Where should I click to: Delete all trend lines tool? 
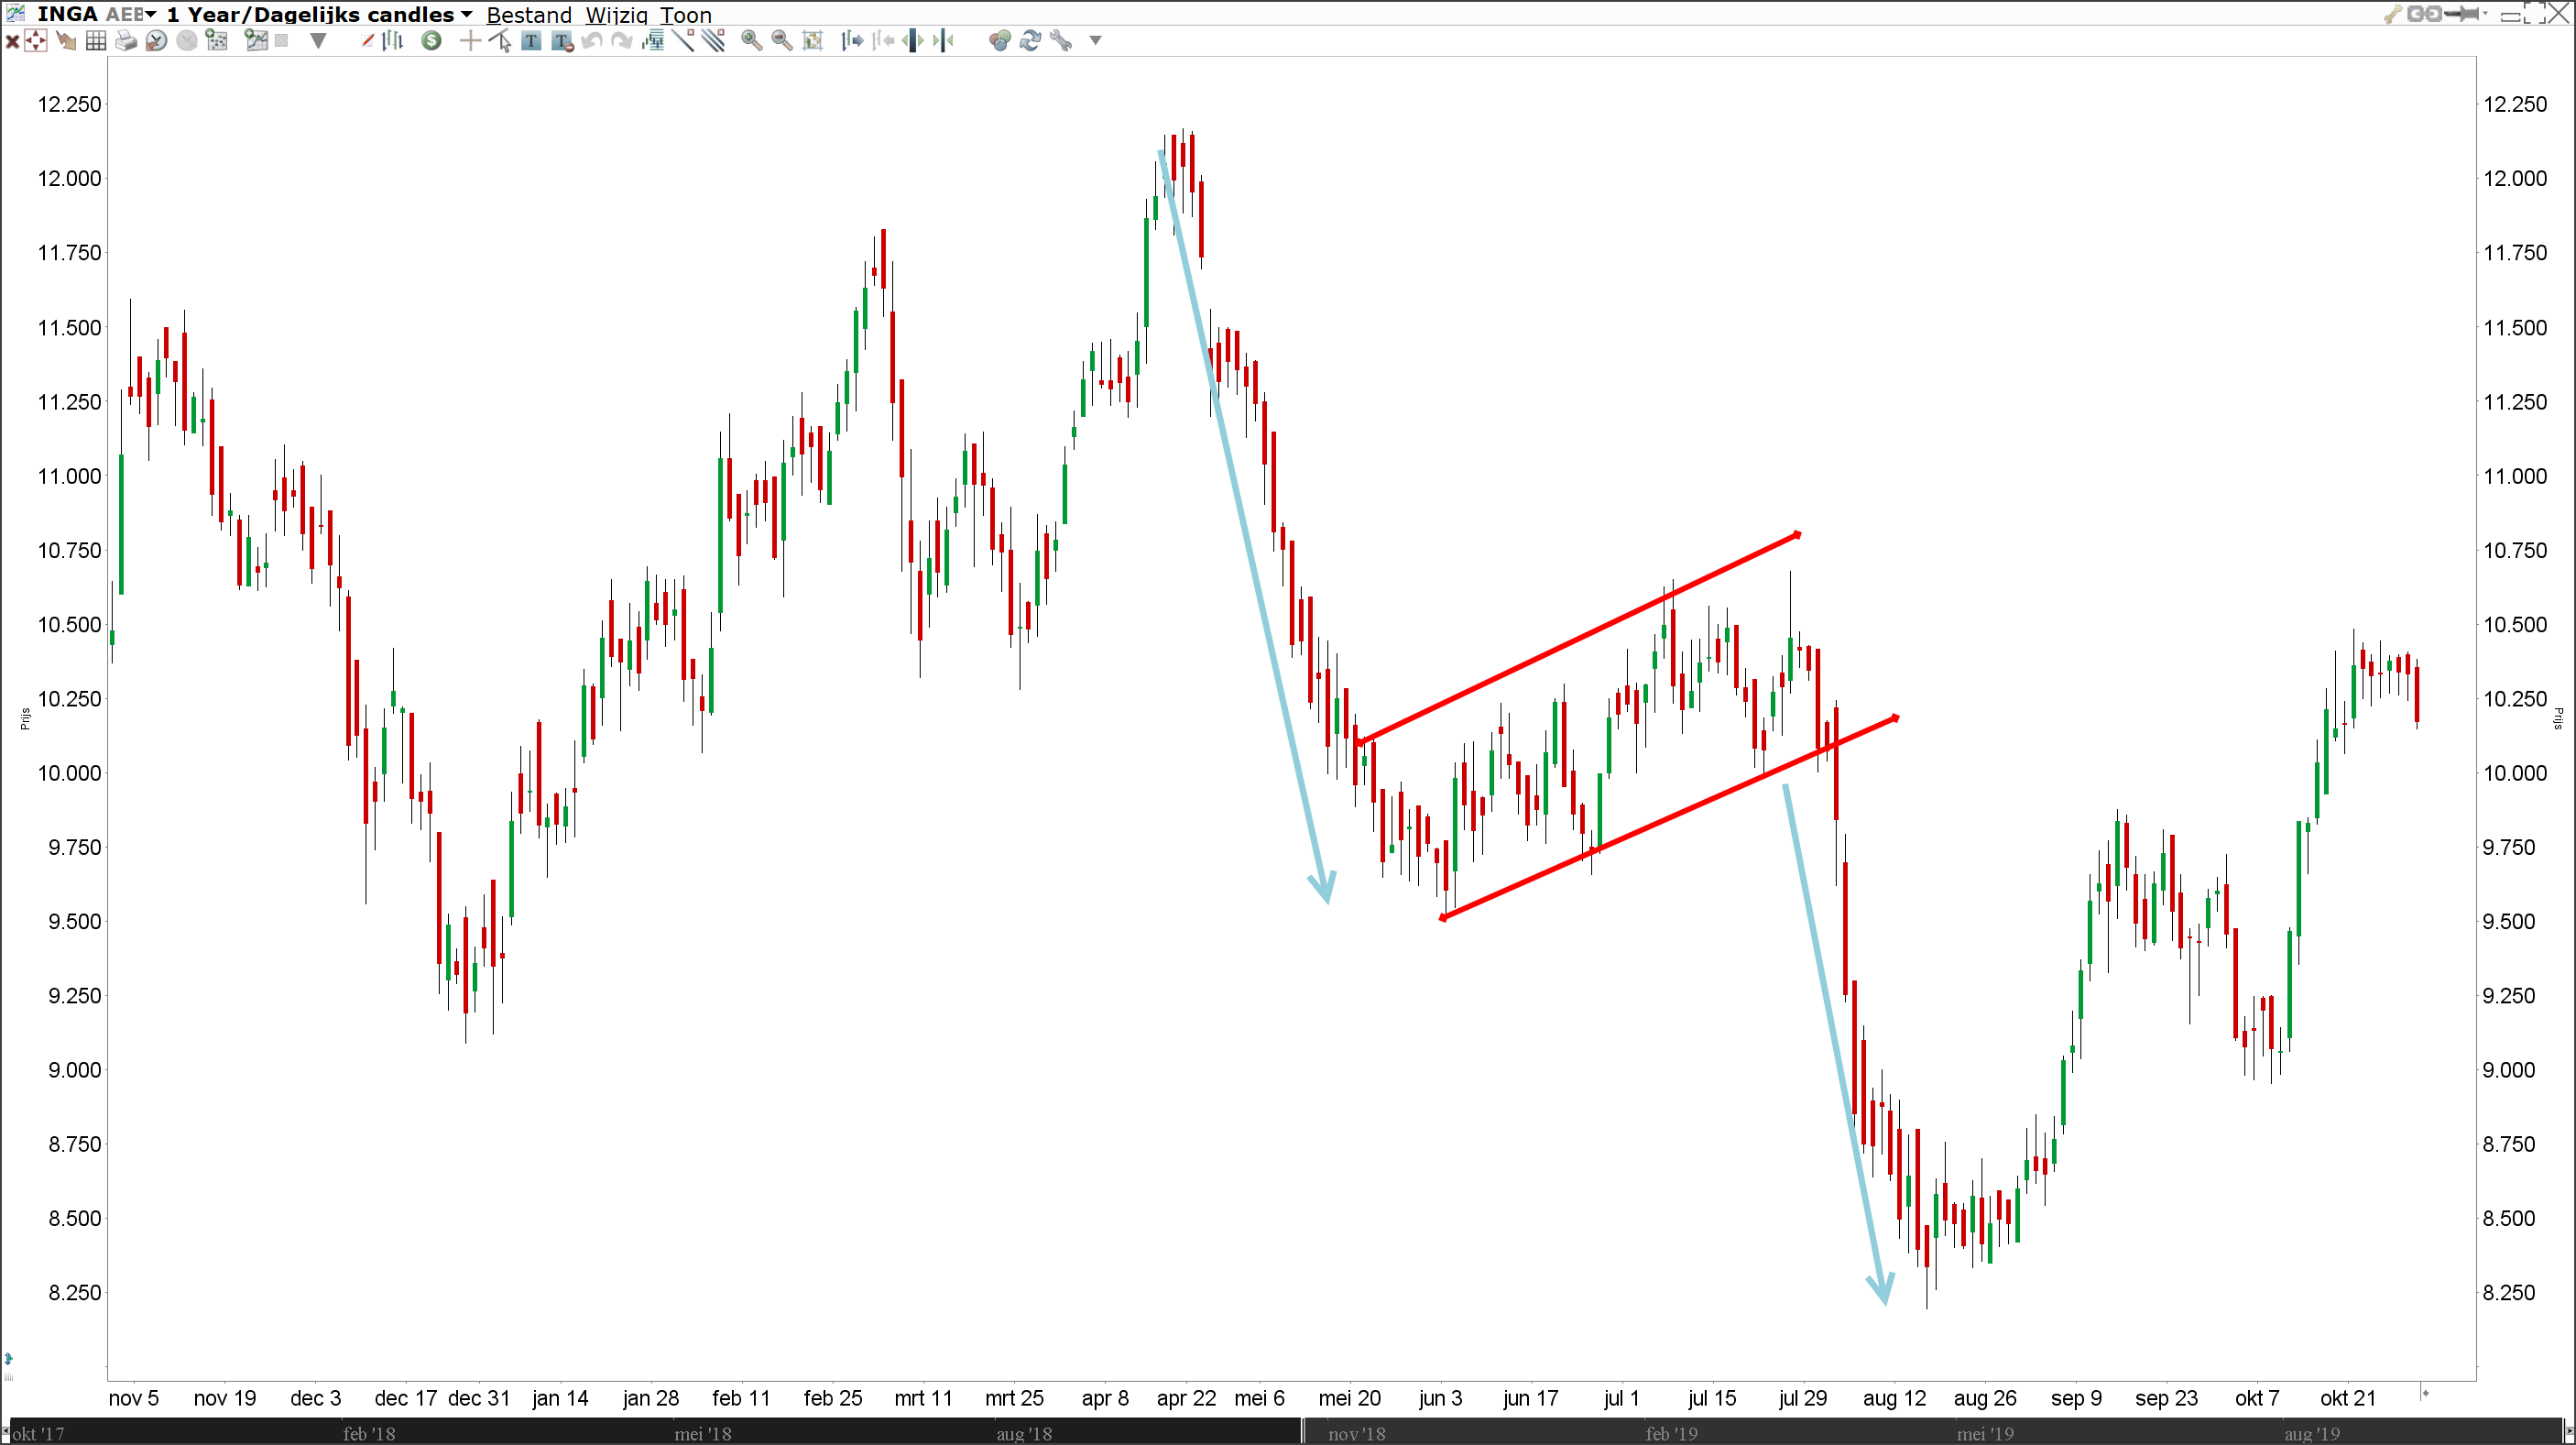point(713,41)
